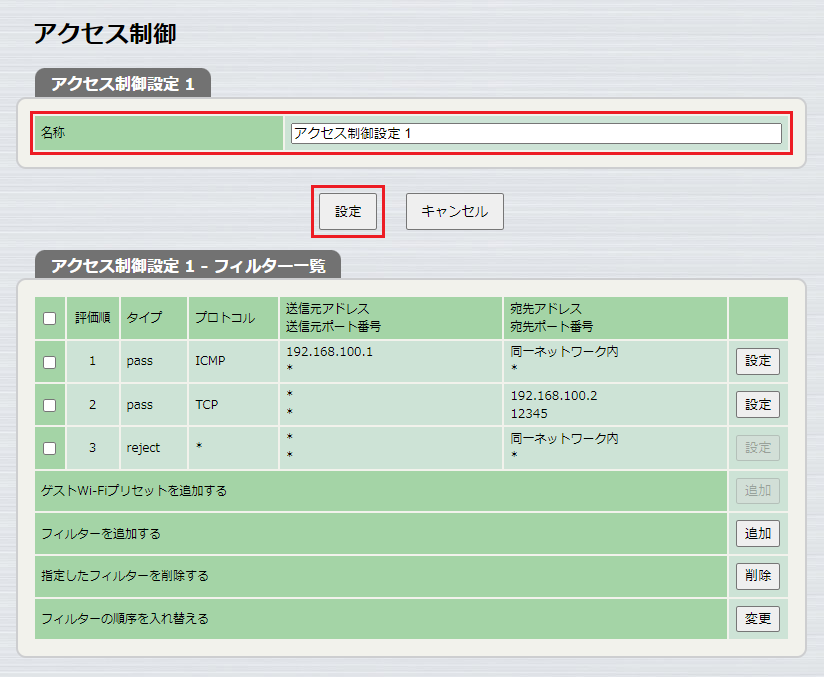Click the disabled ゲストWi-Fiプリセット 追加 button
Image resolution: width=824 pixels, height=677 pixels.
[x=757, y=490]
